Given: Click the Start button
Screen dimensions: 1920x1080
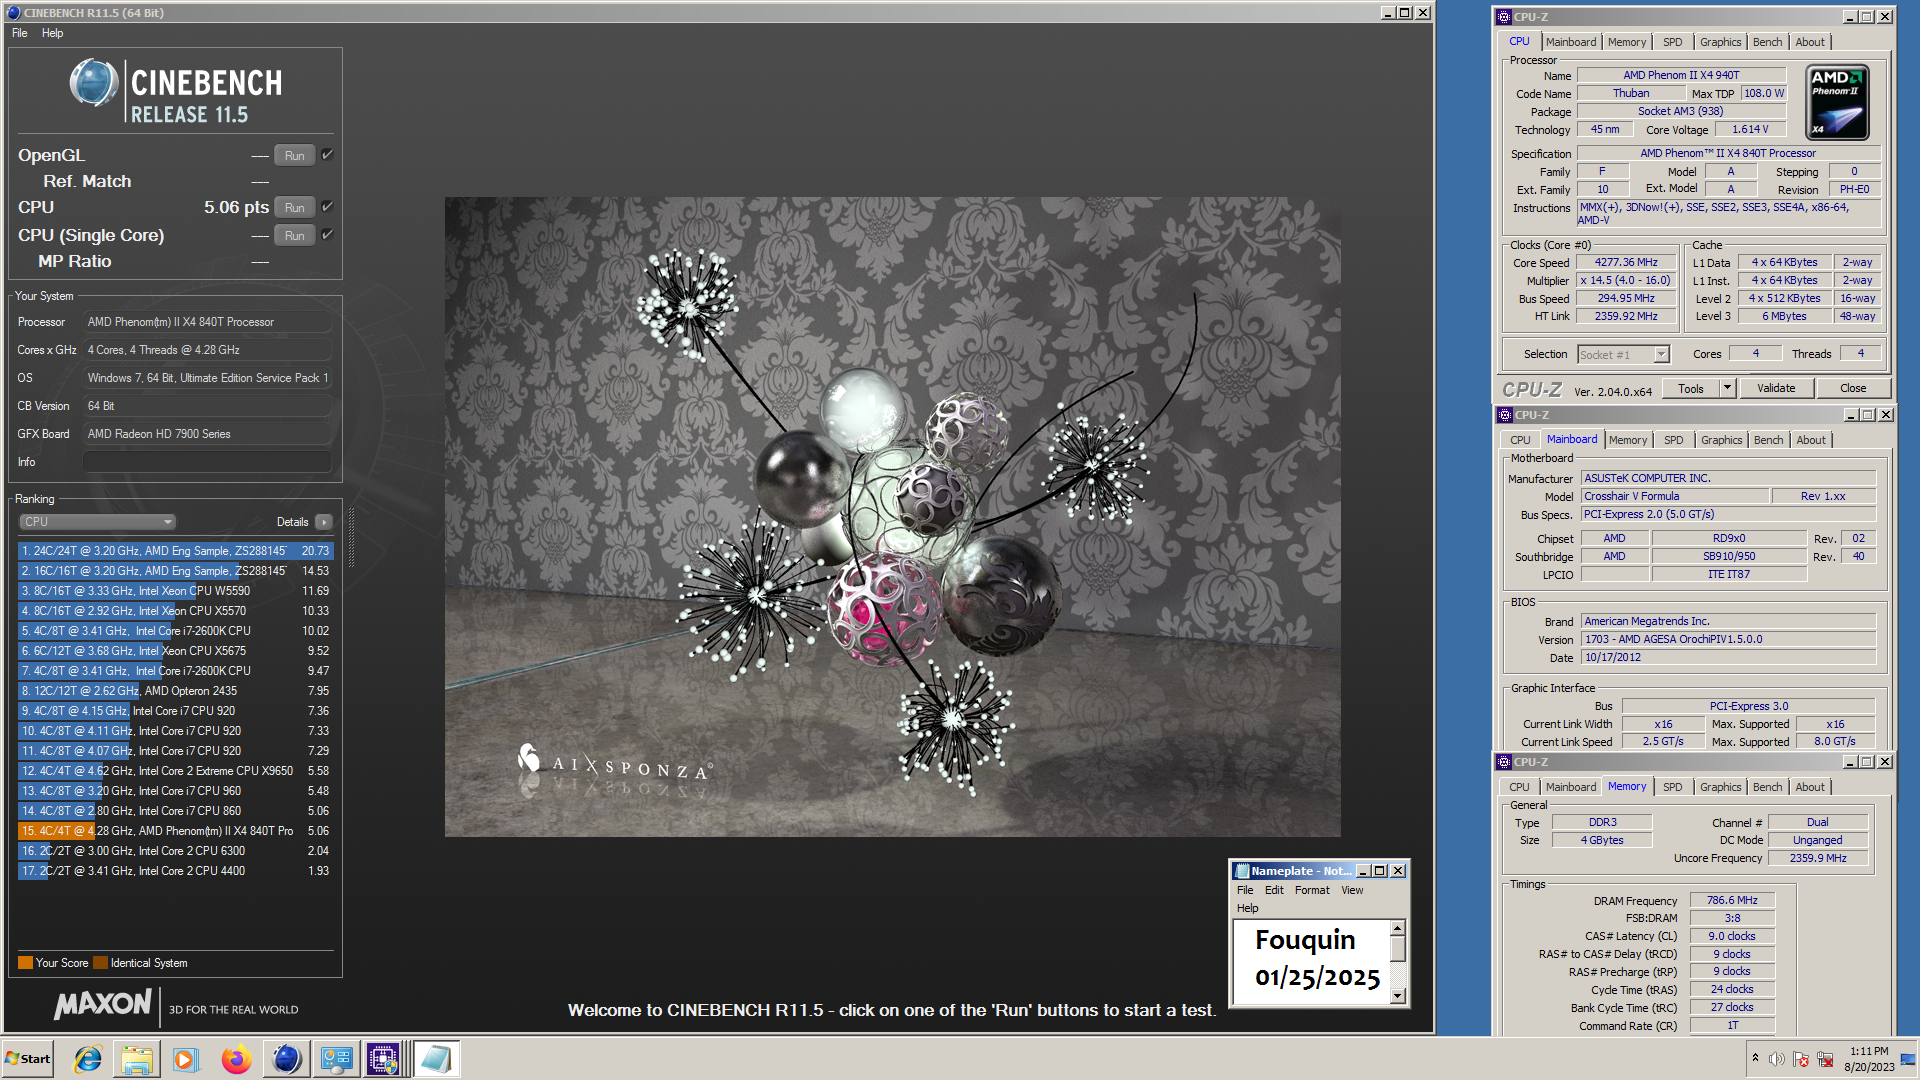Looking at the screenshot, I should click(x=28, y=1059).
